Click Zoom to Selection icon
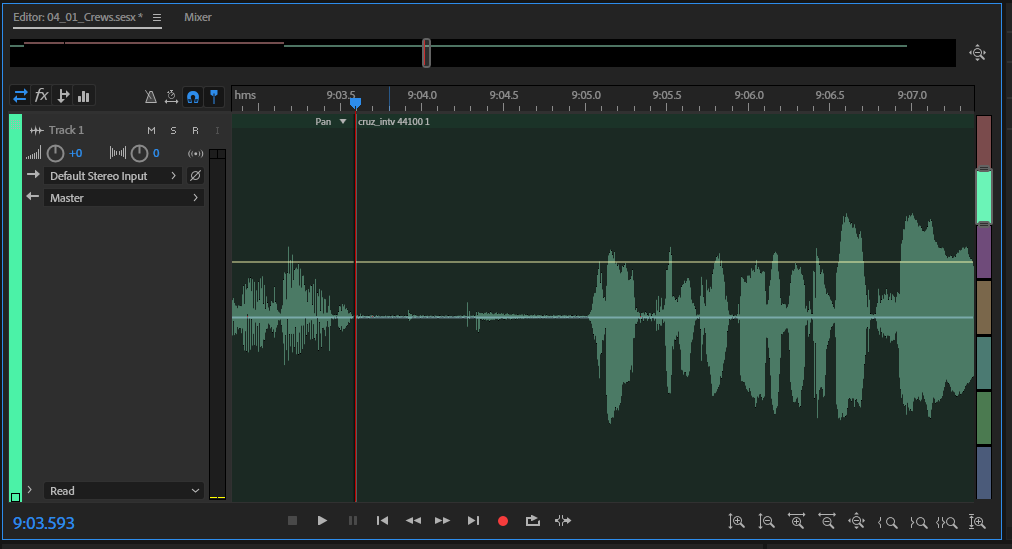 947,522
